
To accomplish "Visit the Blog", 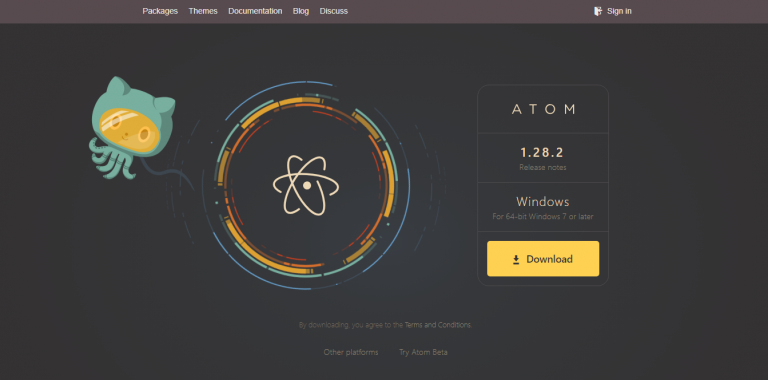I will pyautogui.click(x=301, y=11).
